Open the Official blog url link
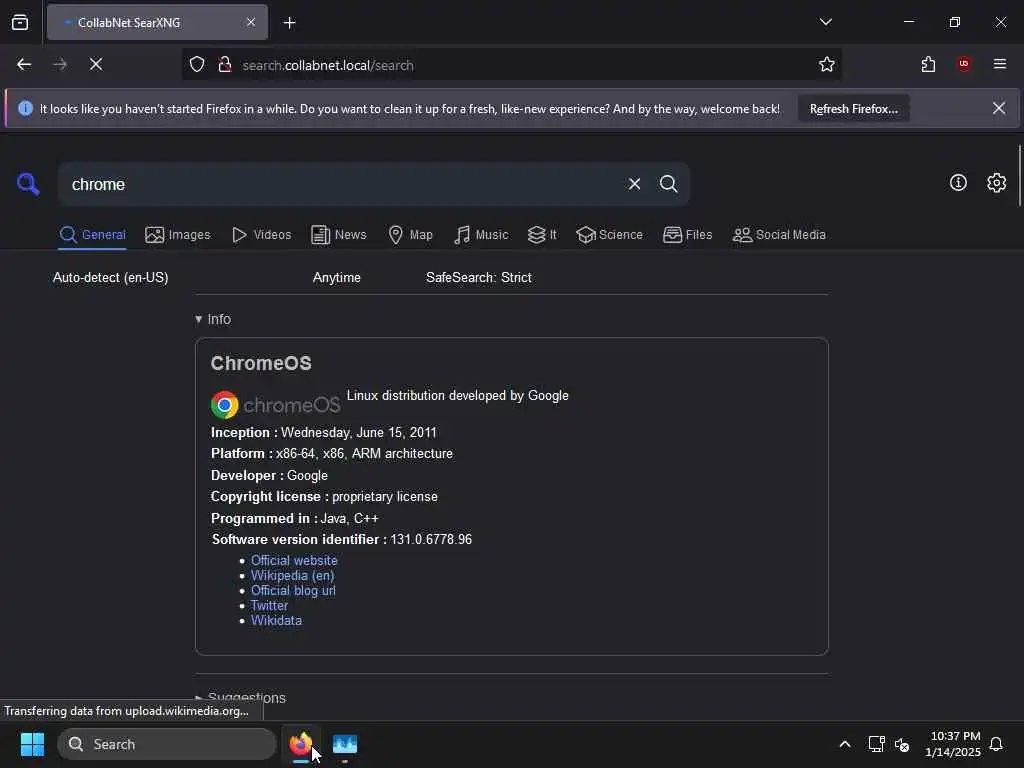 [x=293, y=590]
